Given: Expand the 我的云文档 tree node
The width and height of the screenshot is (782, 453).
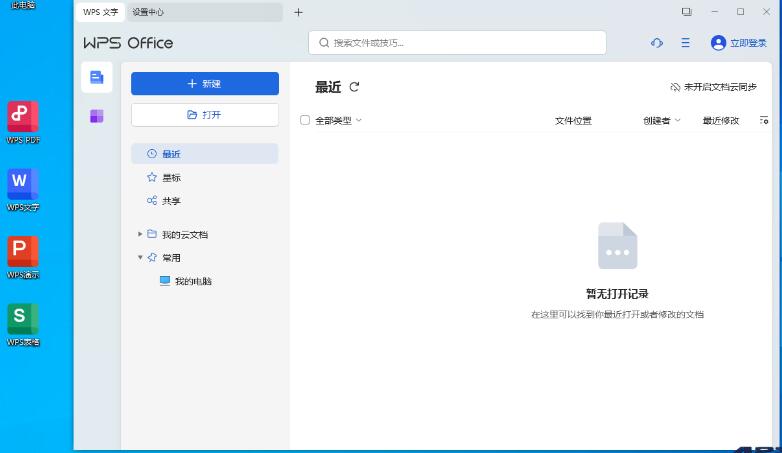Looking at the screenshot, I should [x=140, y=234].
